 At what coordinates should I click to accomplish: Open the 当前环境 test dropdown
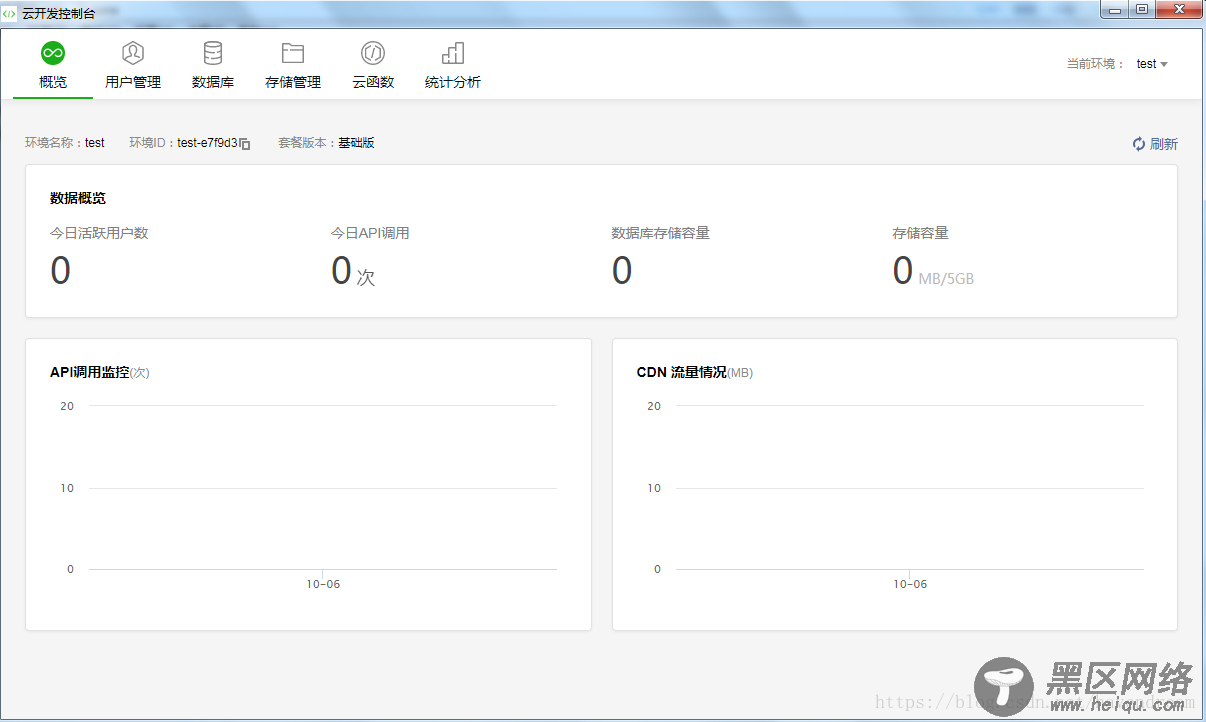pyautogui.click(x=1152, y=64)
